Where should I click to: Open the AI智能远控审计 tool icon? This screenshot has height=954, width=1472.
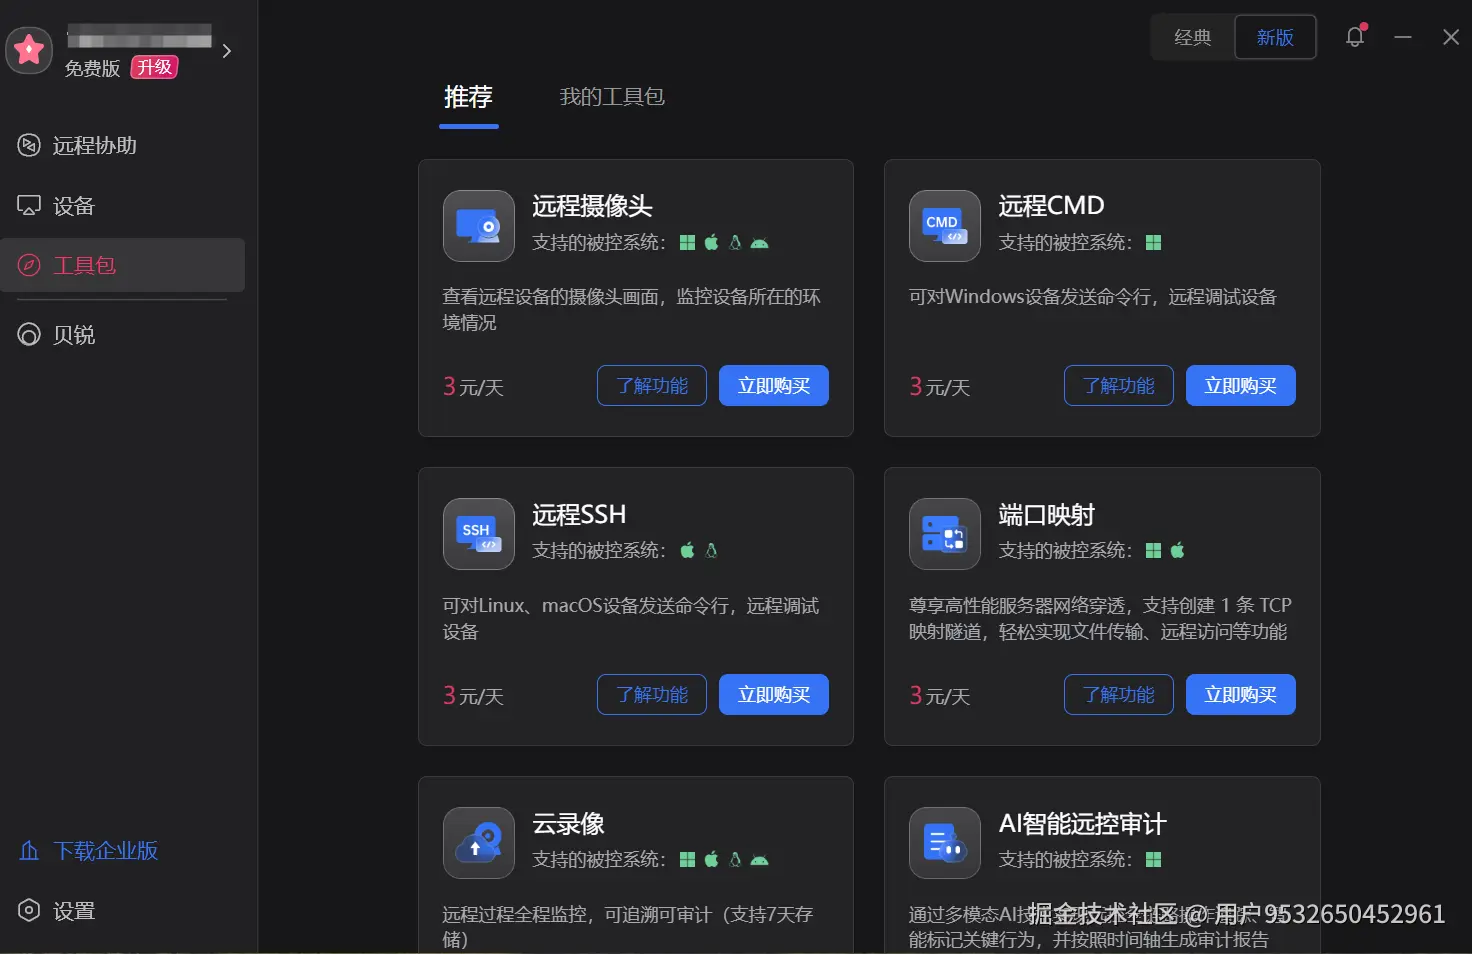click(x=945, y=843)
